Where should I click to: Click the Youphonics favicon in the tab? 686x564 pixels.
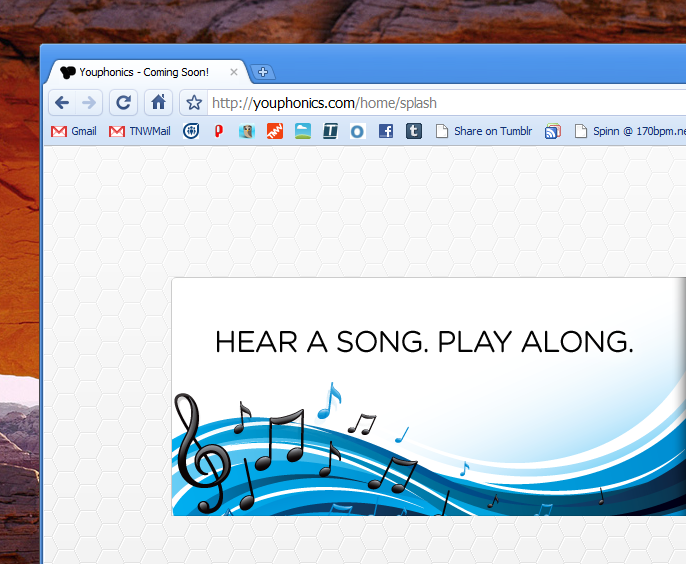[x=68, y=72]
